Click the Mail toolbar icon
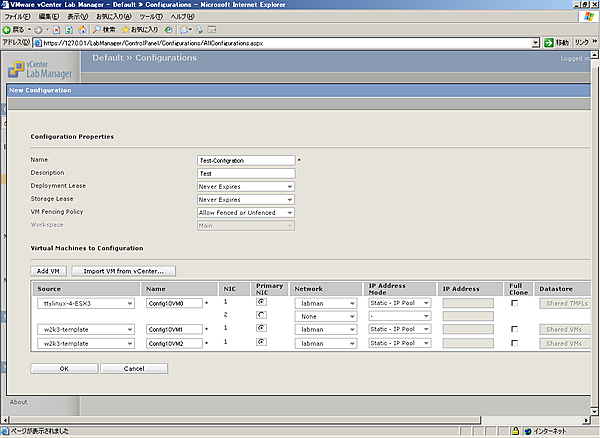The height and width of the screenshot is (438, 600). point(186,30)
